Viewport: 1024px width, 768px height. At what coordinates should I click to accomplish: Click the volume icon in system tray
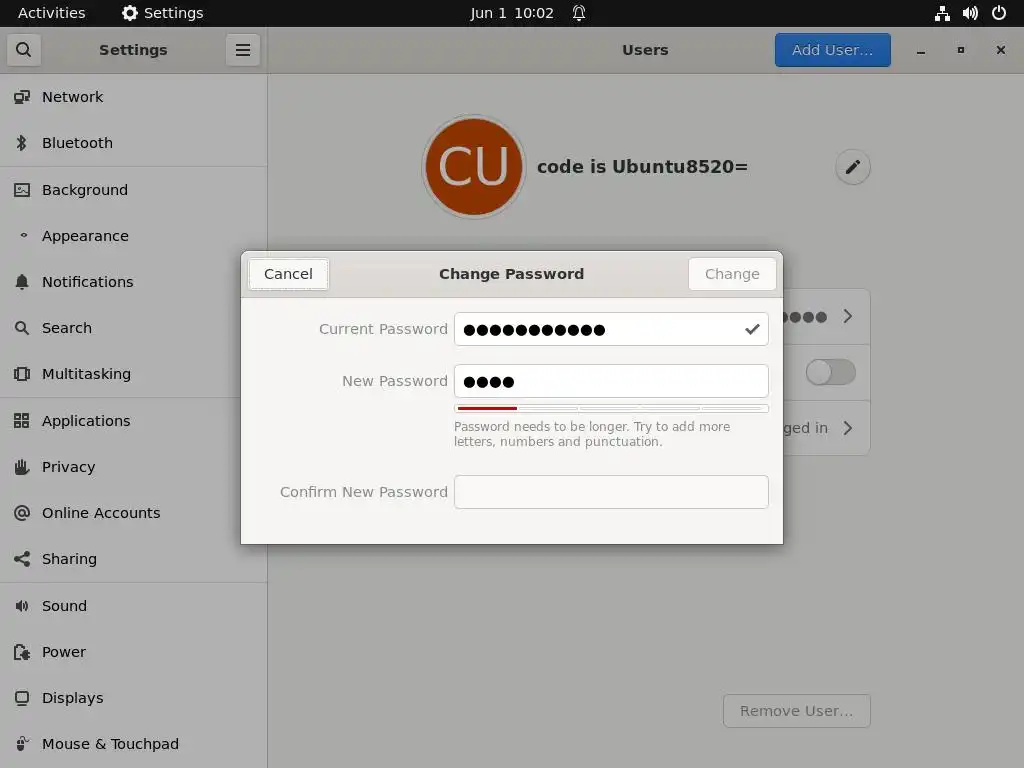[970, 13]
